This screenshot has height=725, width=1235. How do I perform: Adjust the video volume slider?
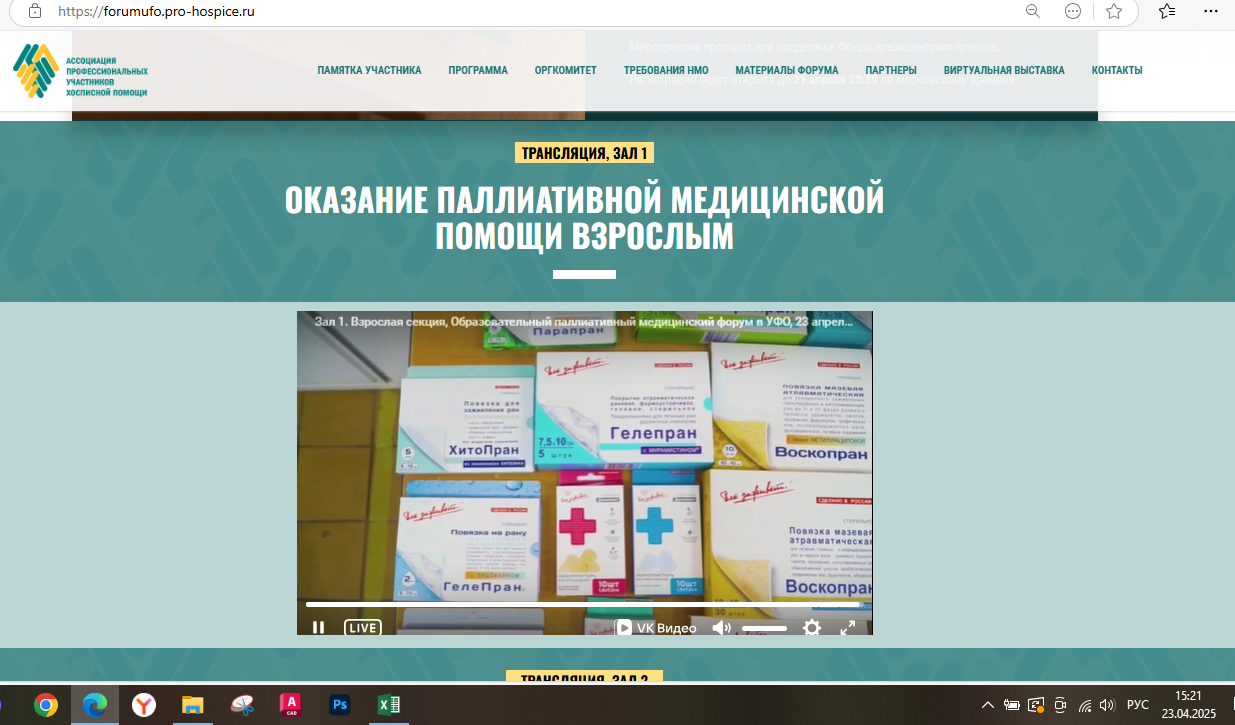[764, 628]
